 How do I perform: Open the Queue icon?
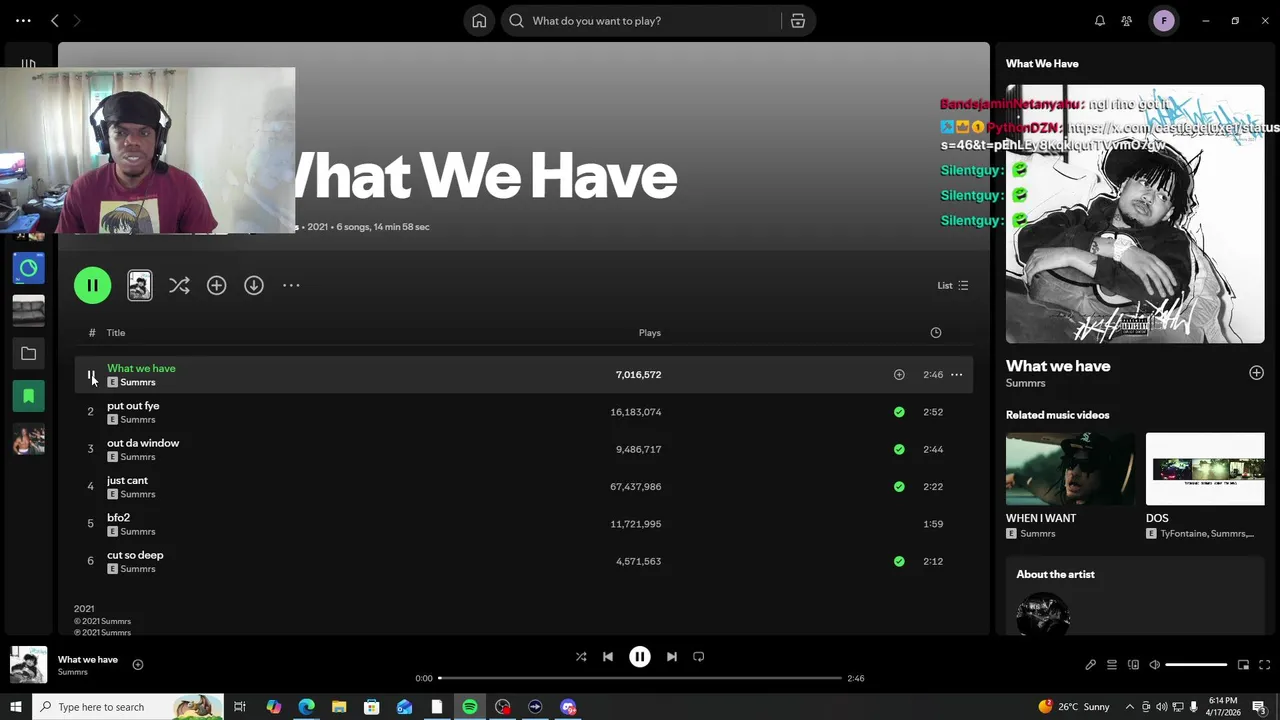1112,665
